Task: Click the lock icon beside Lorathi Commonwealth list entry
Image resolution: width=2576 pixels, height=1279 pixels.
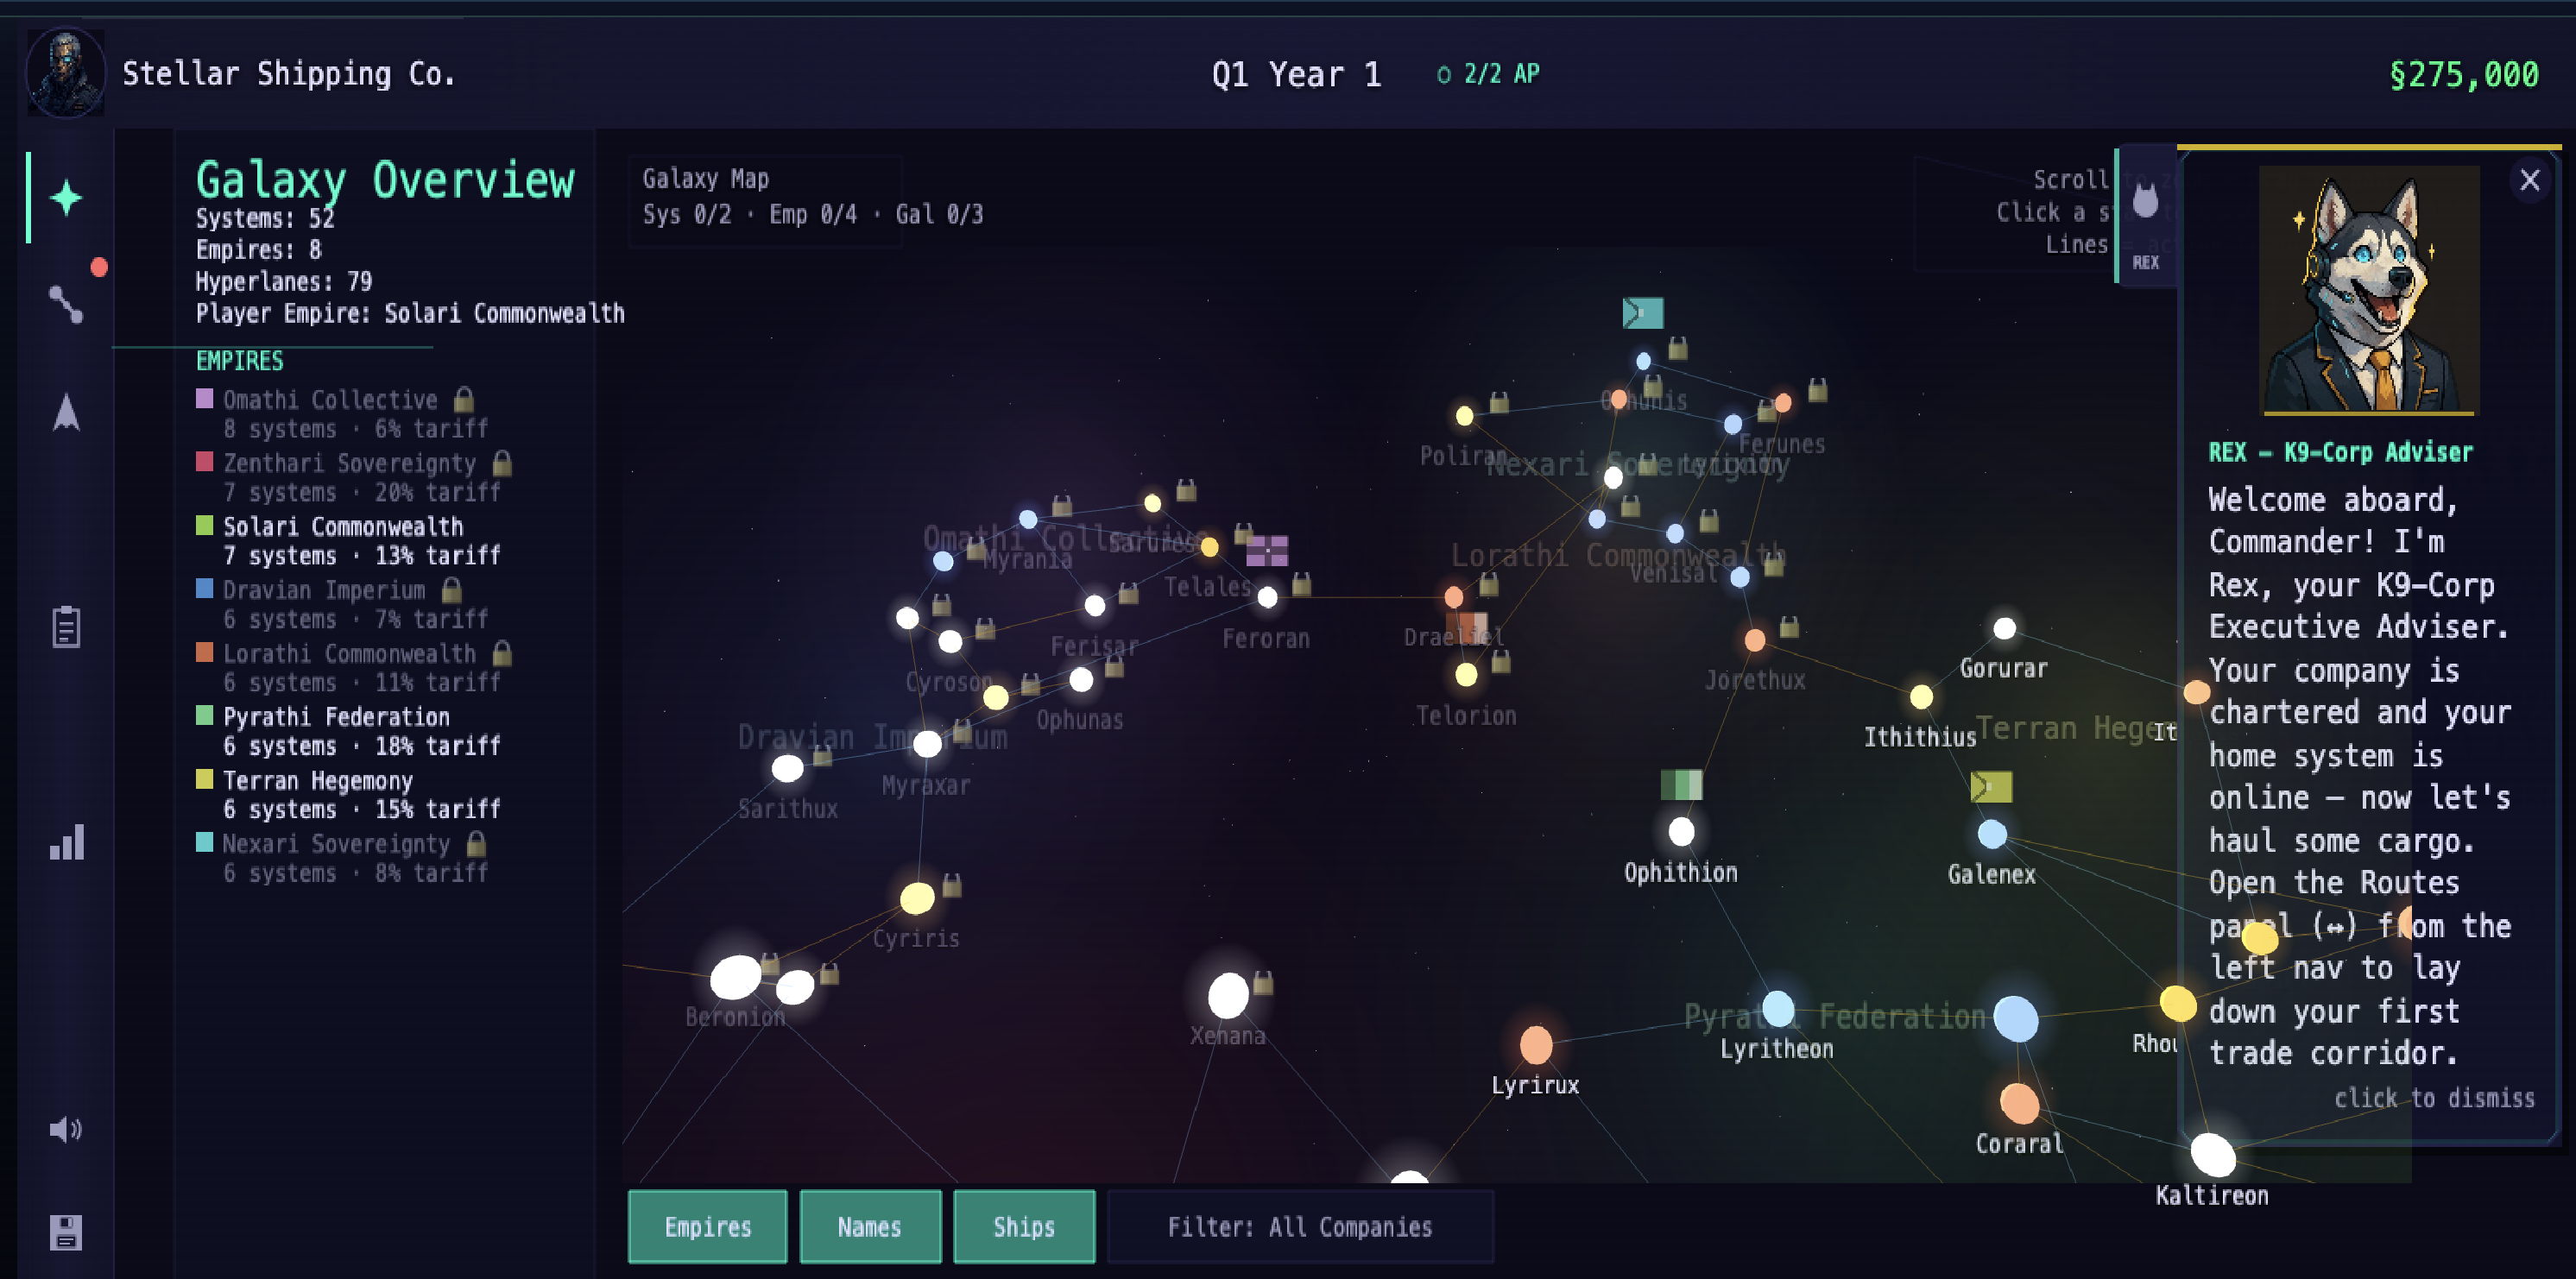Action: (502, 653)
